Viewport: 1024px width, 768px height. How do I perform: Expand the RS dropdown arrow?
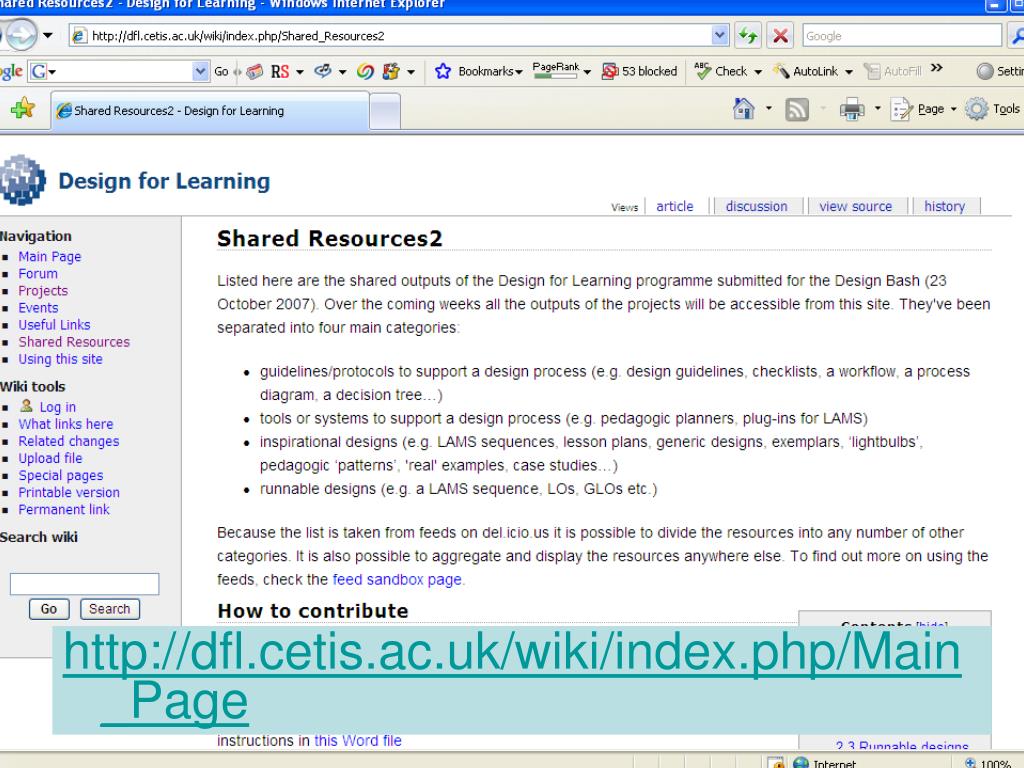(300, 72)
